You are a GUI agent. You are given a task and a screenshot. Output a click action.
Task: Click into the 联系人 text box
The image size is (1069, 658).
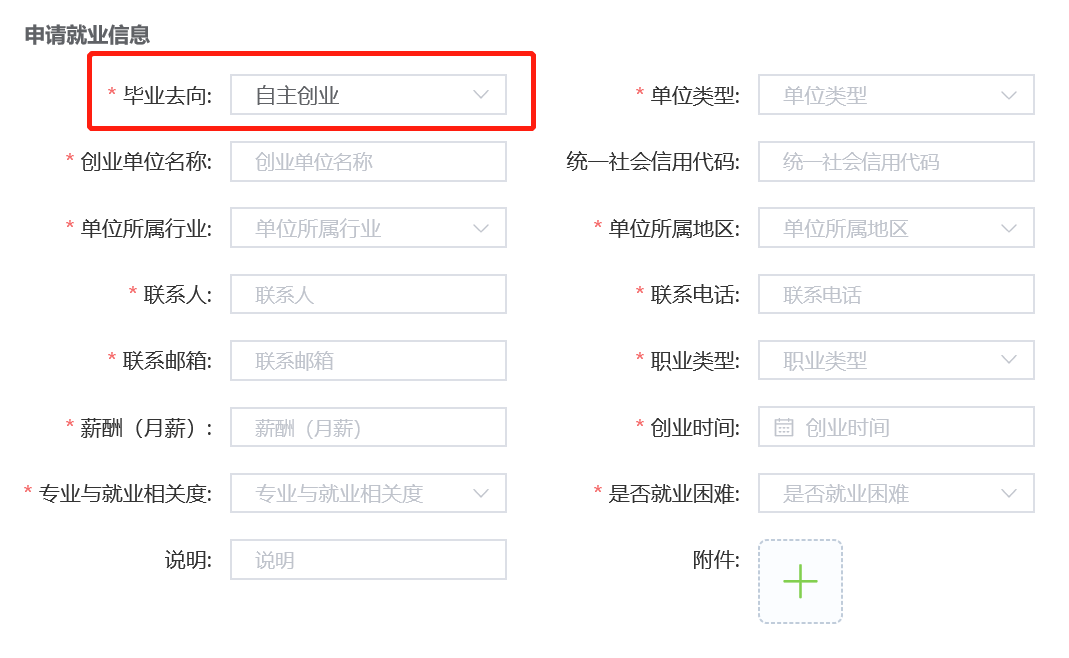[x=368, y=294]
